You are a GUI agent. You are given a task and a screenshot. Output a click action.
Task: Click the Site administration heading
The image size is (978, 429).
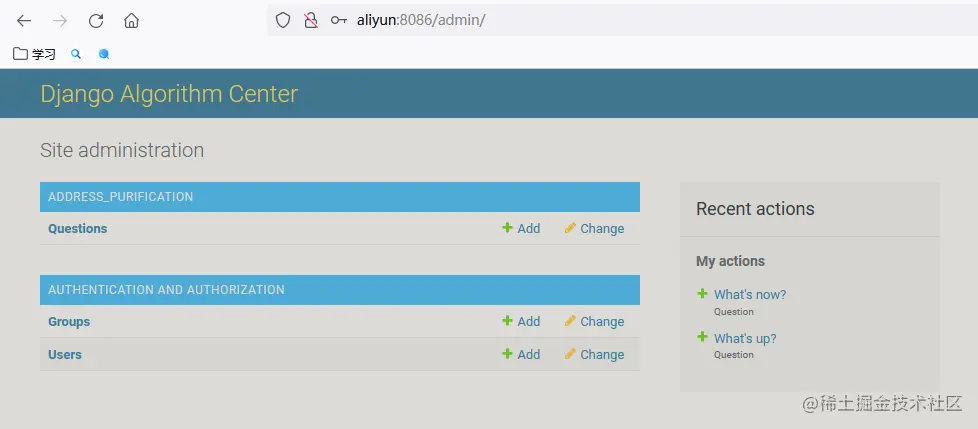pos(122,150)
